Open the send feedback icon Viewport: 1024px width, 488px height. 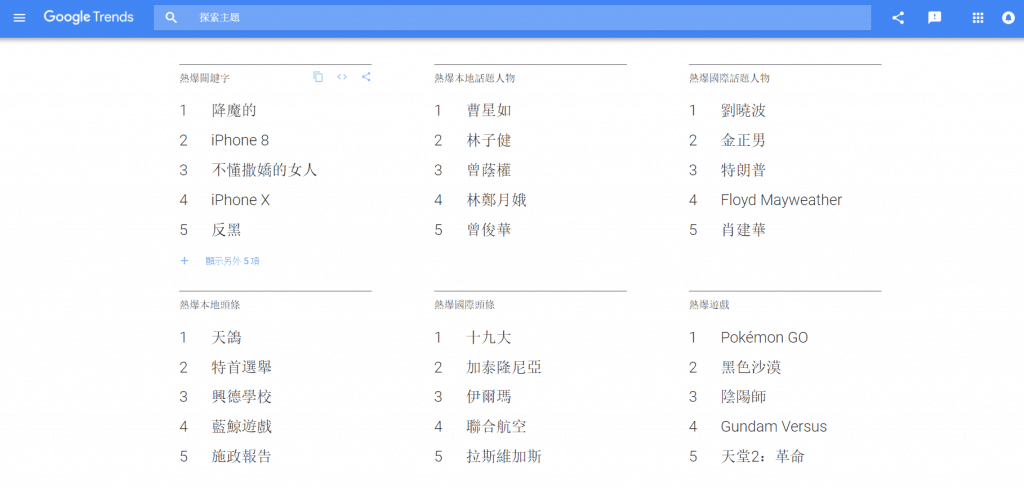pyautogui.click(x=935, y=18)
